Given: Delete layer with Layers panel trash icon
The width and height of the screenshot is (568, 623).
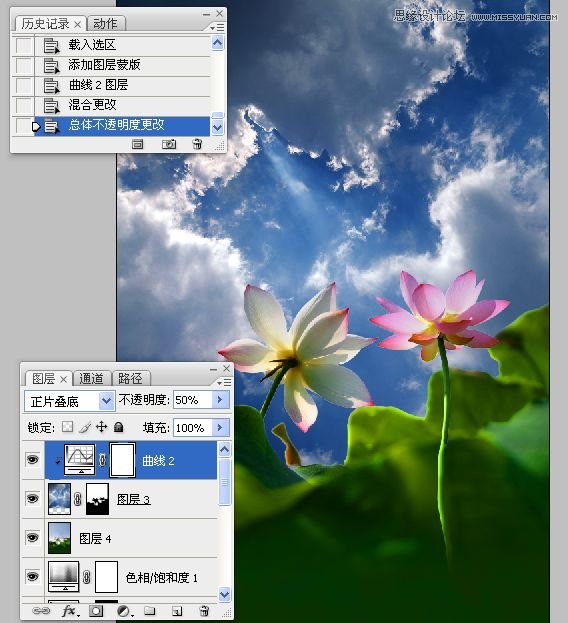Looking at the screenshot, I should [x=204, y=610].
